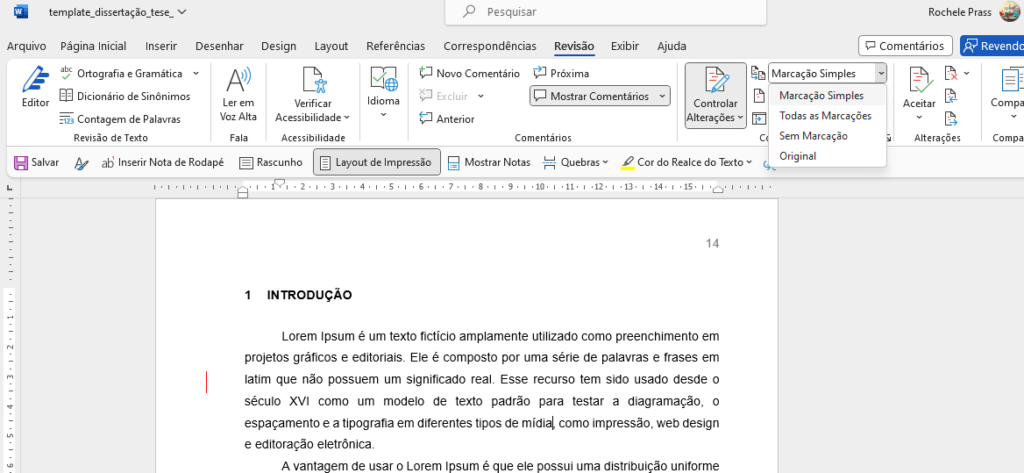Select Todas as Marcações option

point(827,116)
